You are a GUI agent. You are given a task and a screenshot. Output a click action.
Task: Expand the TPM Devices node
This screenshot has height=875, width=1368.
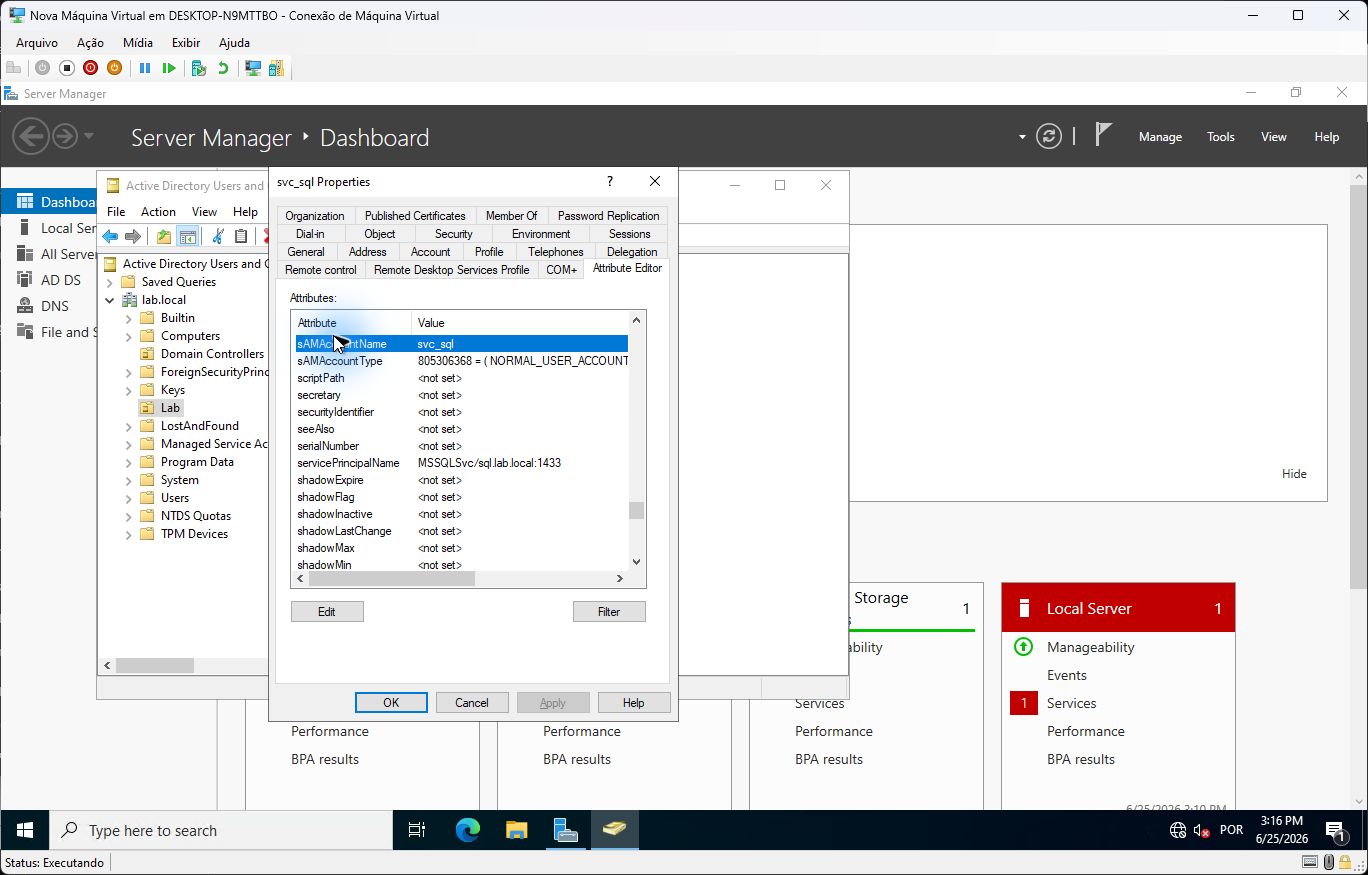[x=128, y=534]
